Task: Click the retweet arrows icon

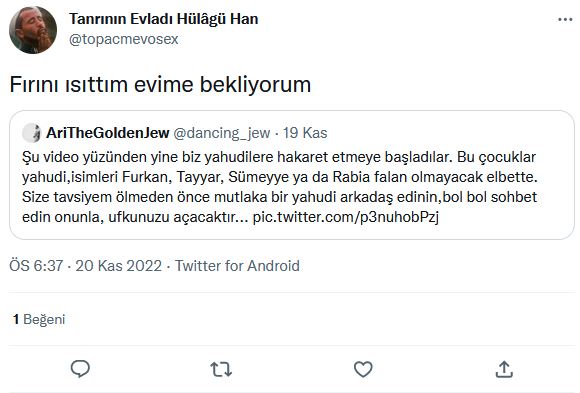Action: (221, 369)
